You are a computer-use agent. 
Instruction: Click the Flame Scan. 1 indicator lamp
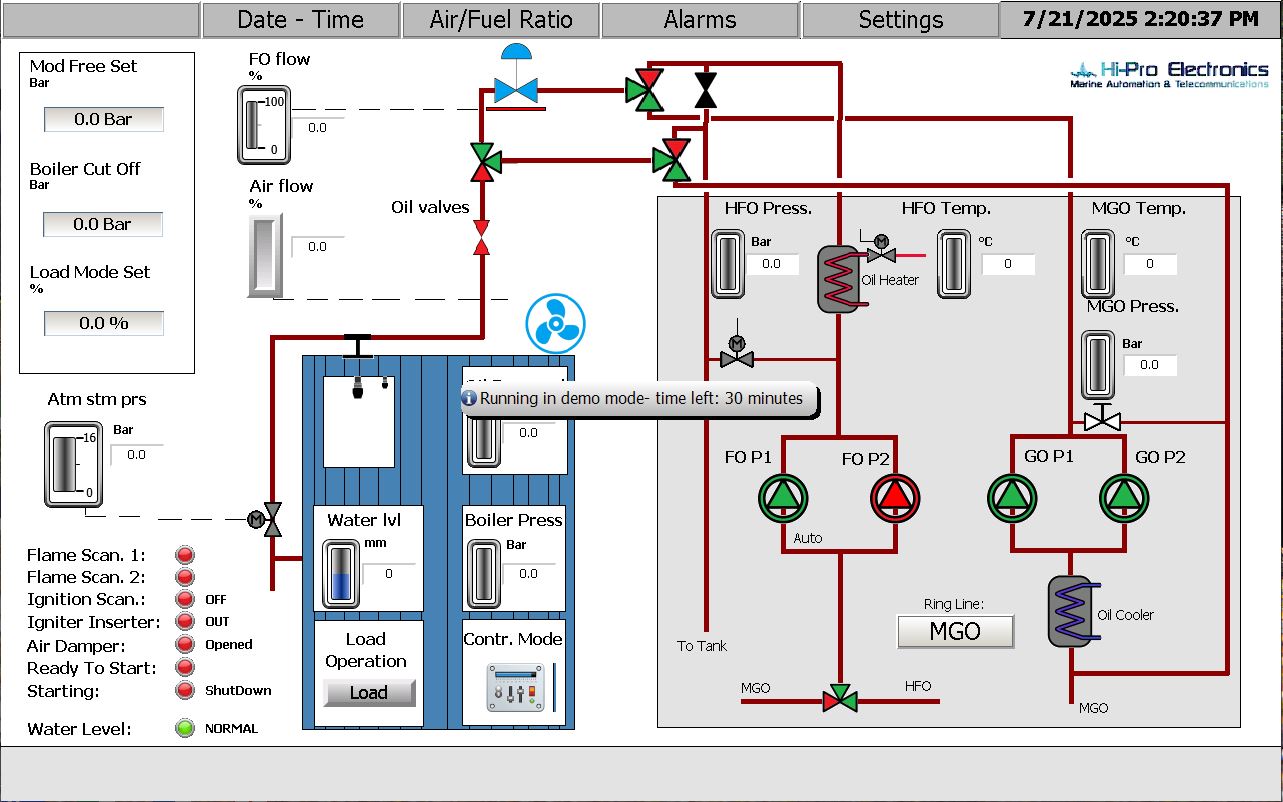pyautogui.click(x=185, y=555)
